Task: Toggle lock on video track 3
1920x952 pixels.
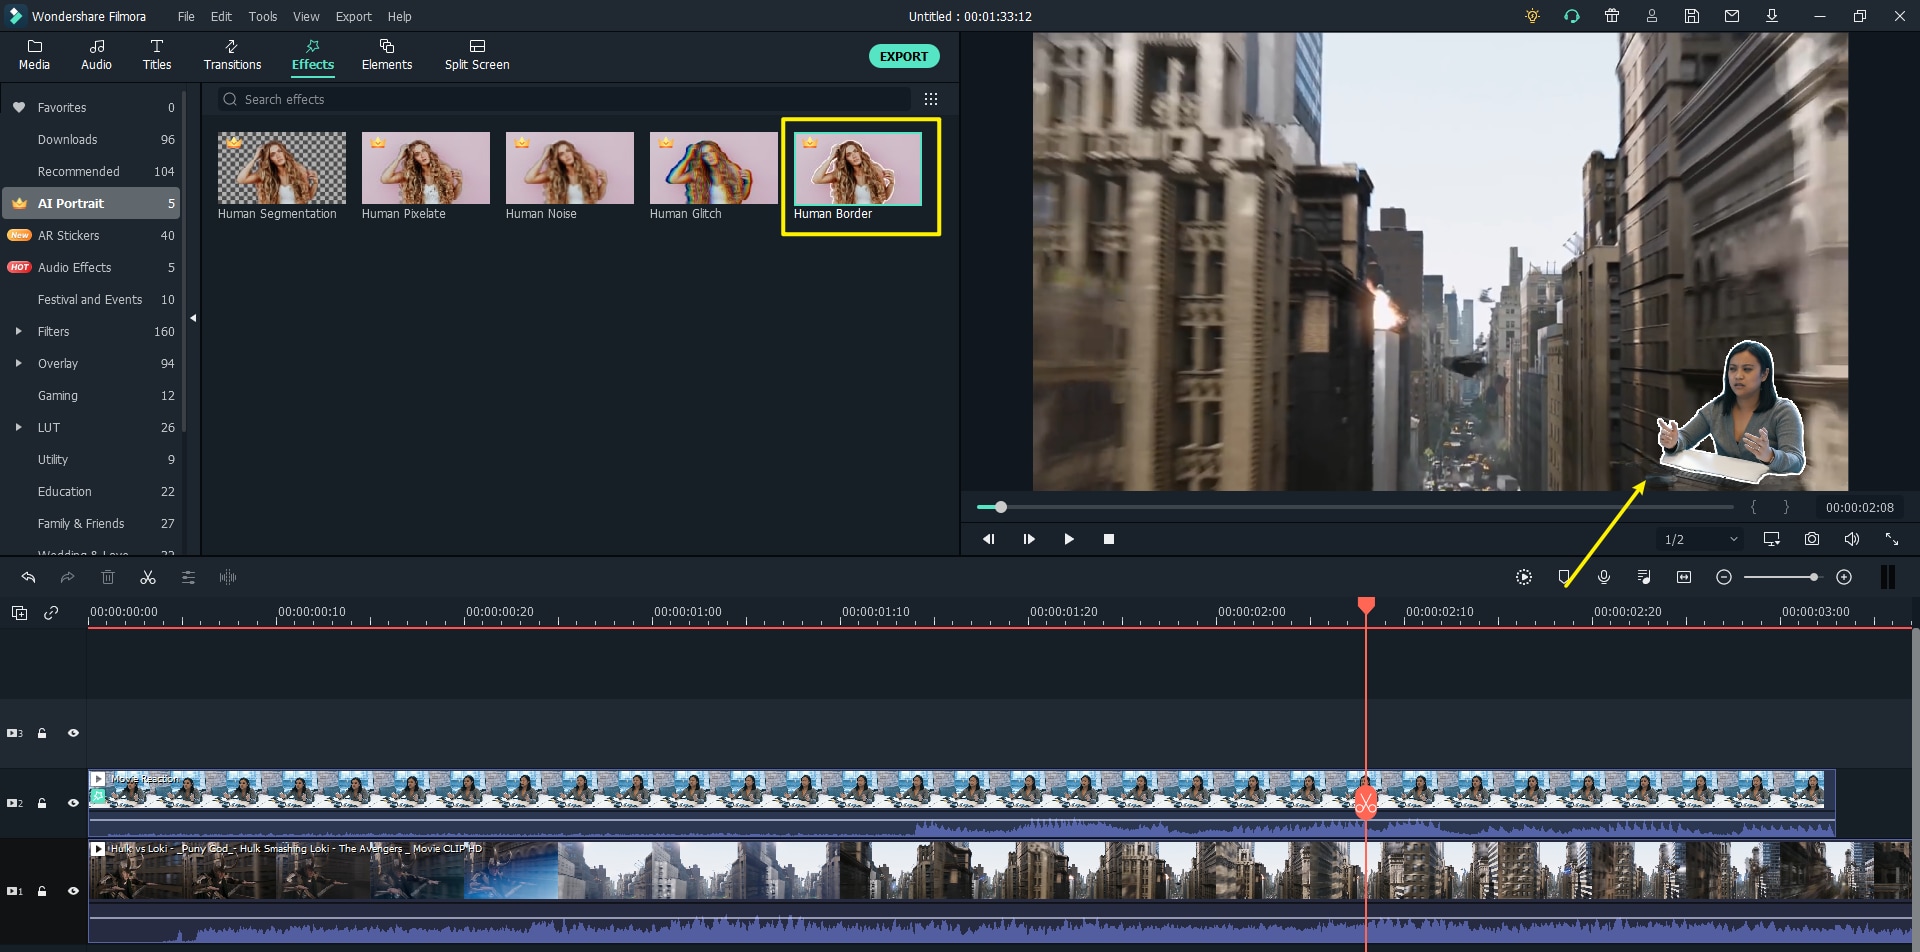Action: (x=42, y=733)
